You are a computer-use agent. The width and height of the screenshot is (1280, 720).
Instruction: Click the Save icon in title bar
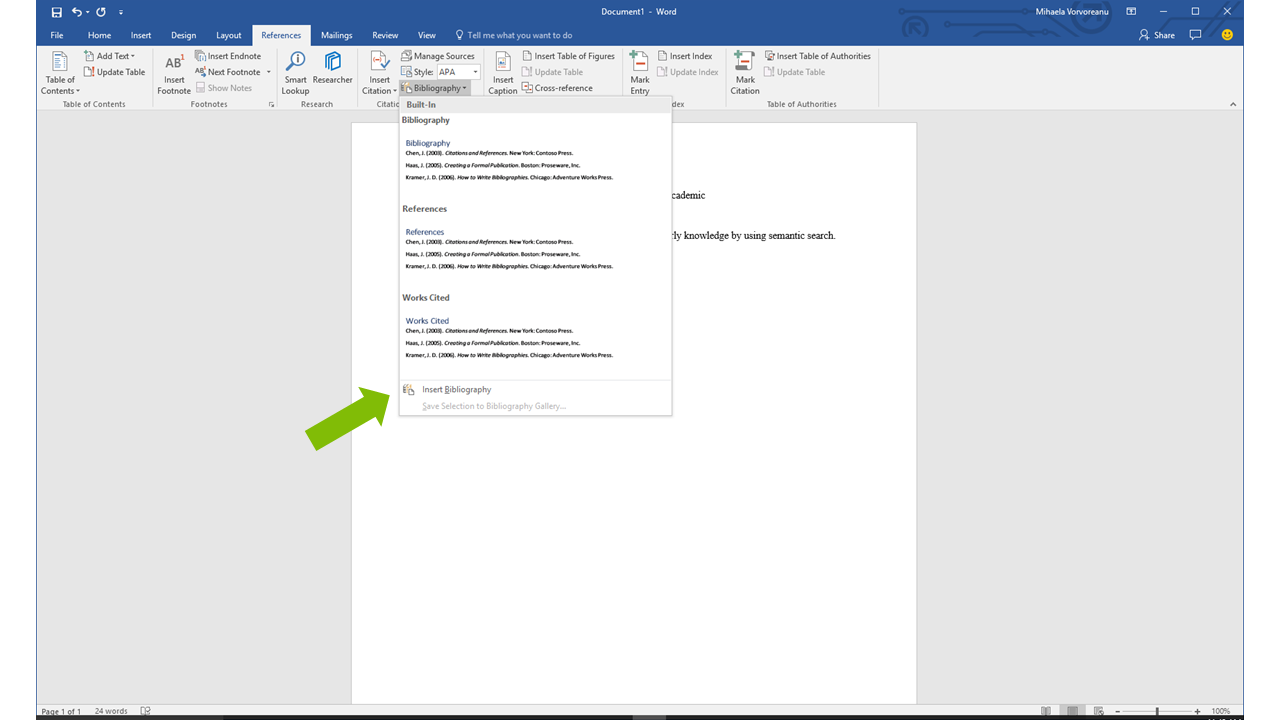[57, 12]
